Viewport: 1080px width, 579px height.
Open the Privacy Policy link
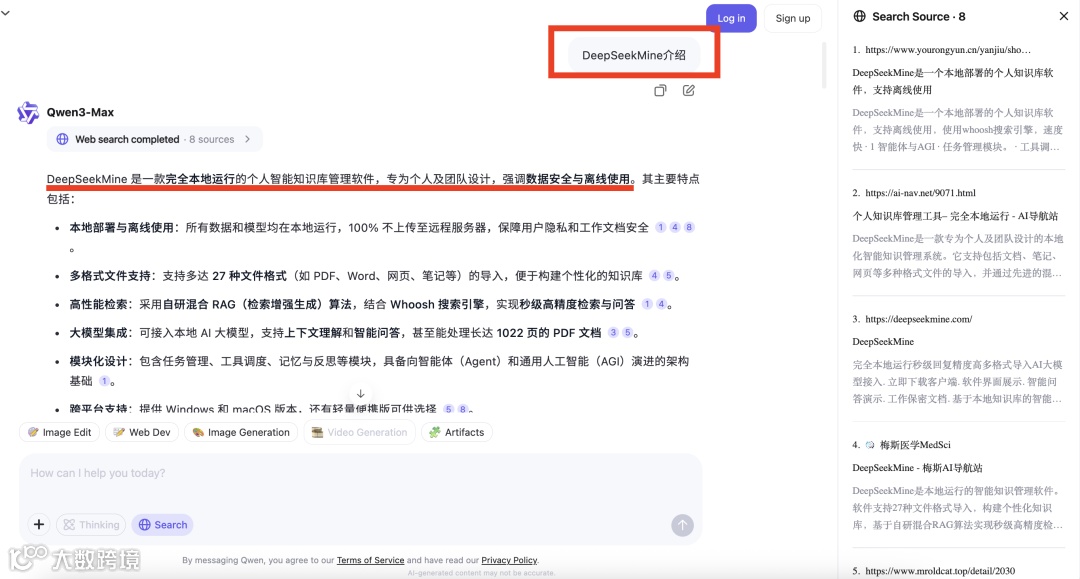point(509,560)
